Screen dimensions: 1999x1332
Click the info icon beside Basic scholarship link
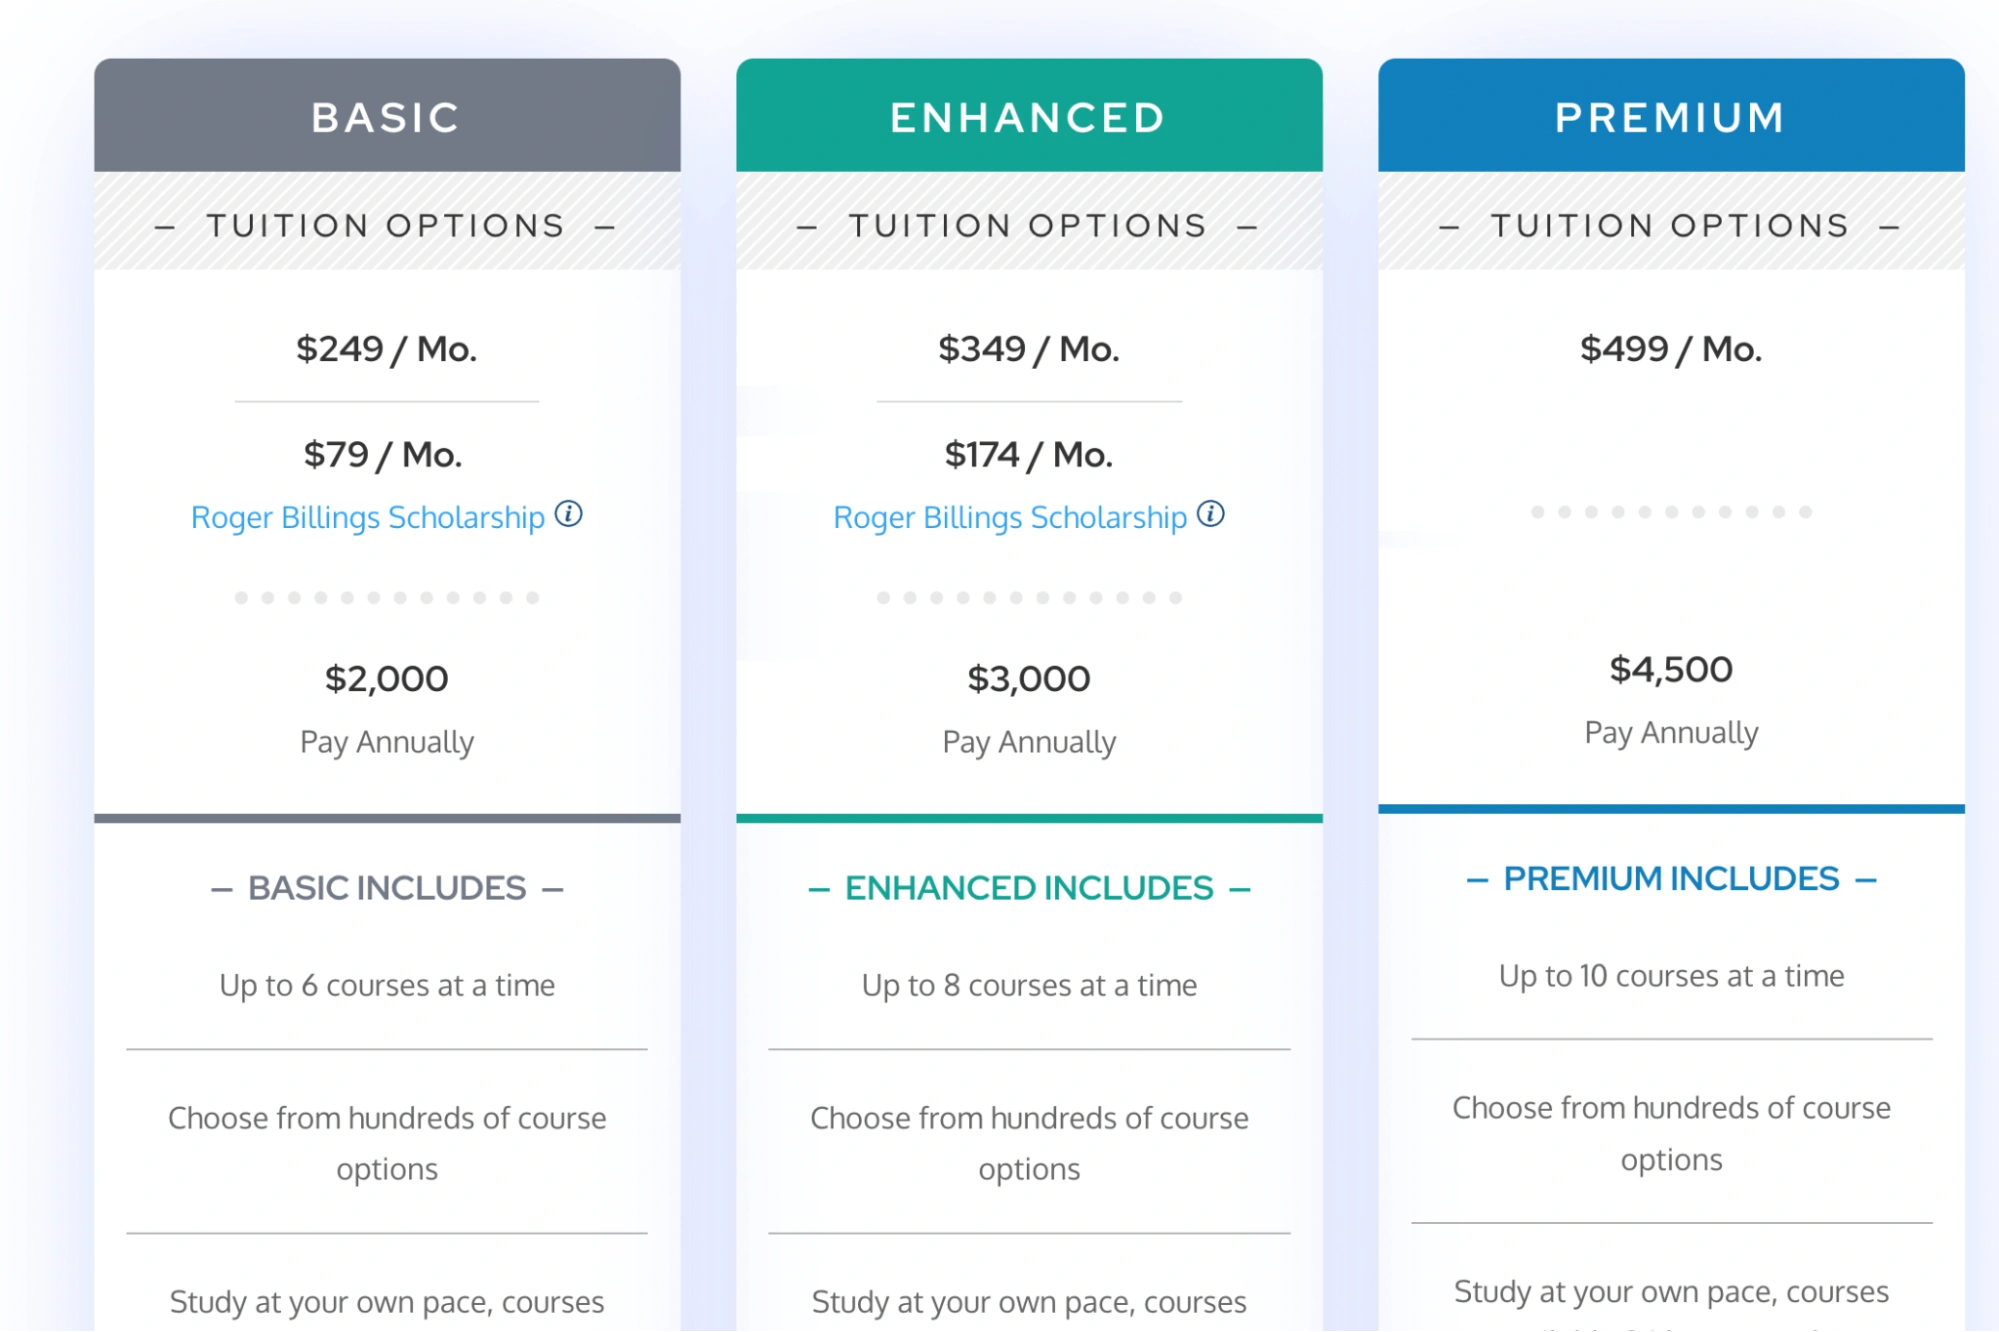570,516
